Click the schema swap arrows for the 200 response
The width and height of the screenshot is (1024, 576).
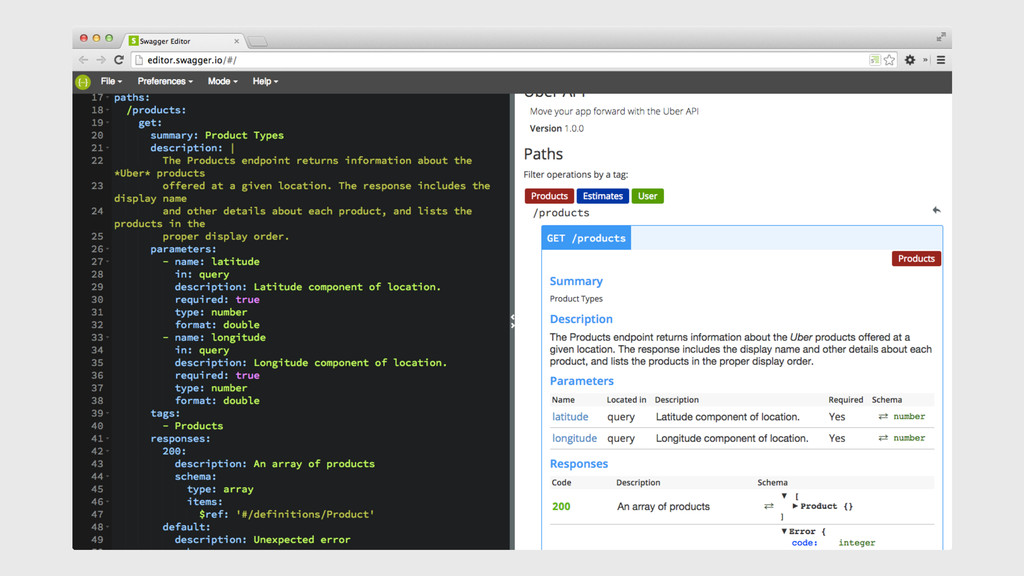(x=769, y=507)
